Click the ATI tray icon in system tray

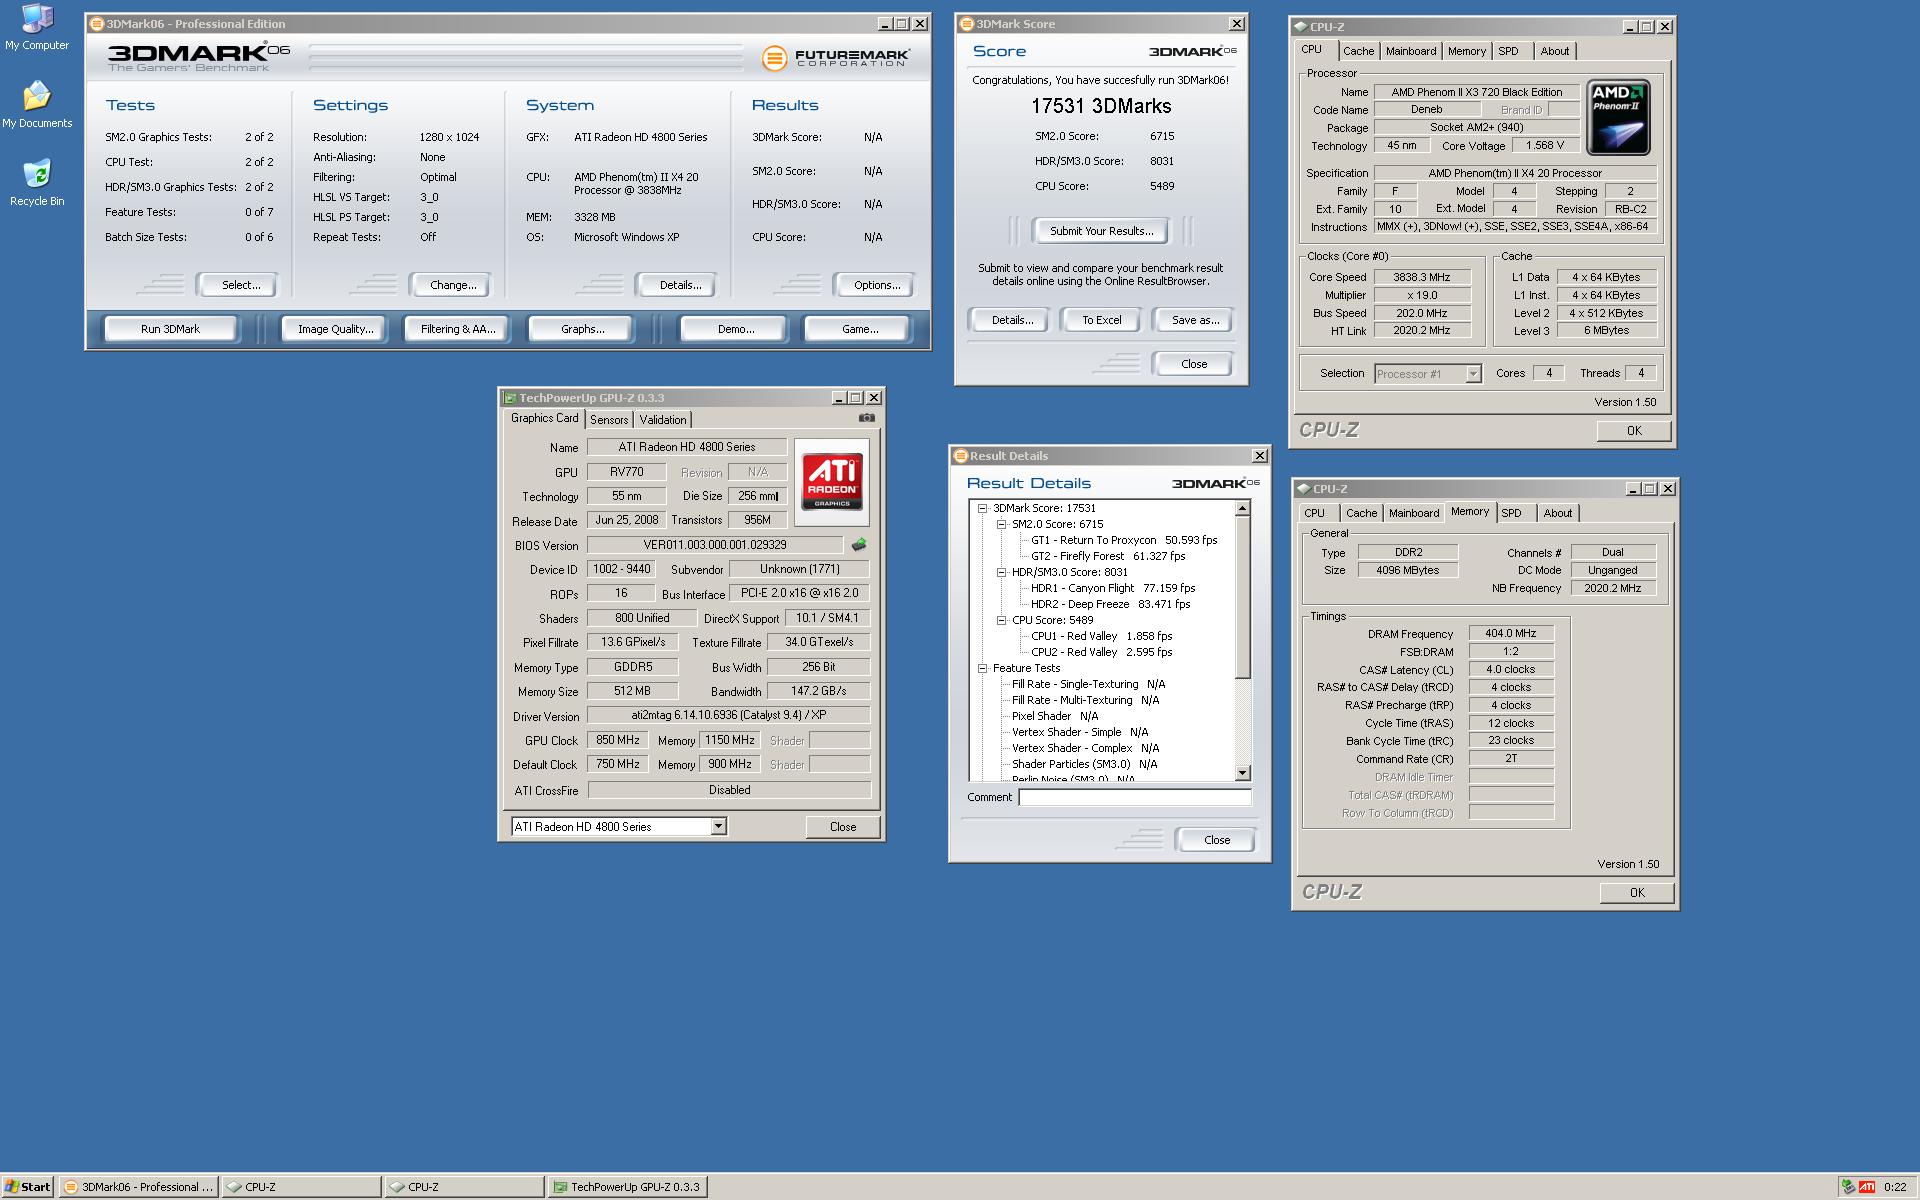click(1866, 1187)
